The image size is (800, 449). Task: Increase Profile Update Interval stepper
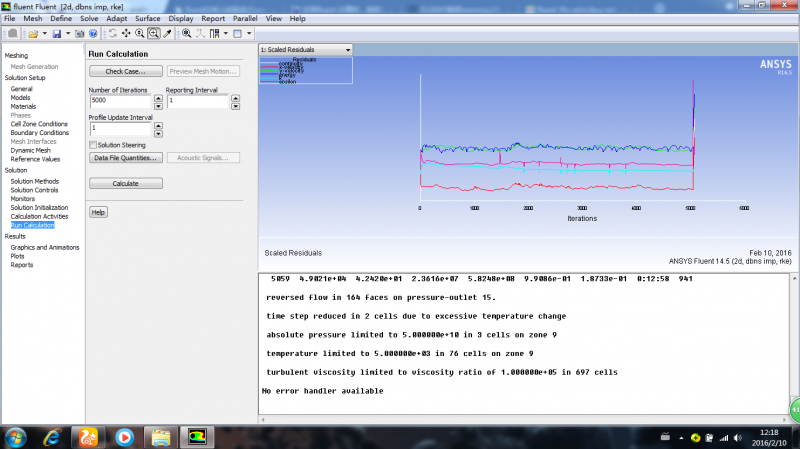[x=158, y=126]
